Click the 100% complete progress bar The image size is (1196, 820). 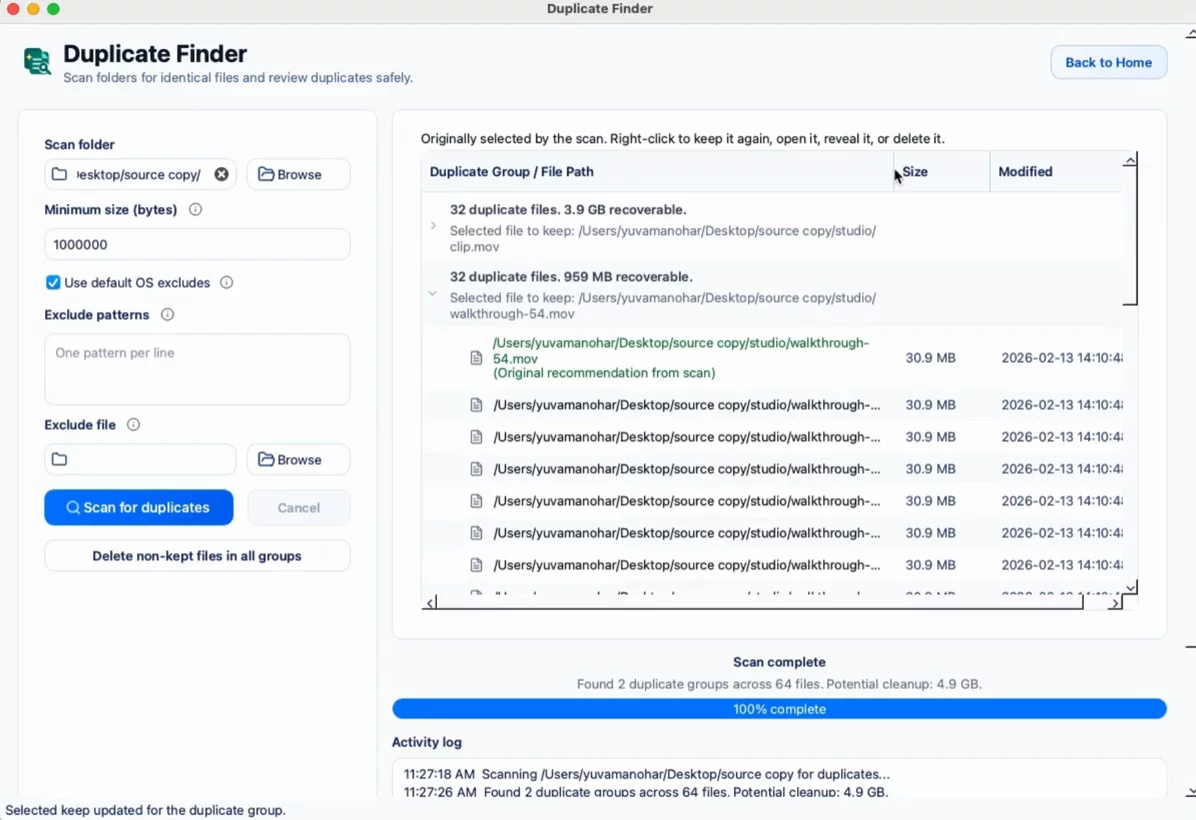tap(779, 709)
